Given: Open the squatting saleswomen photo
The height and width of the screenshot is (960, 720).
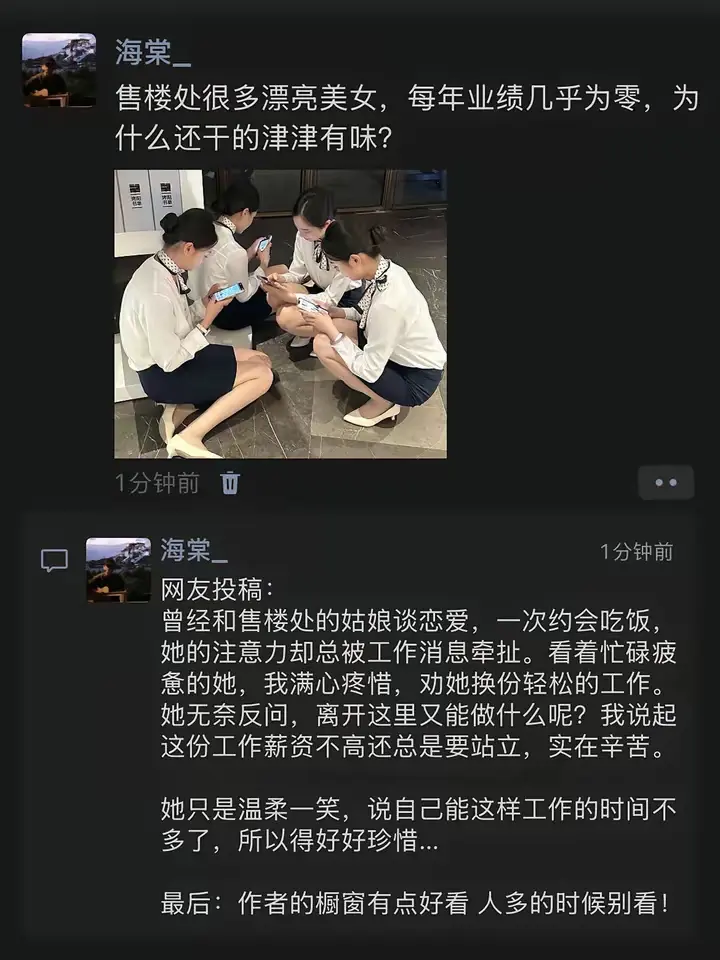Looking at the screenshot, I should tap(280, 313).
